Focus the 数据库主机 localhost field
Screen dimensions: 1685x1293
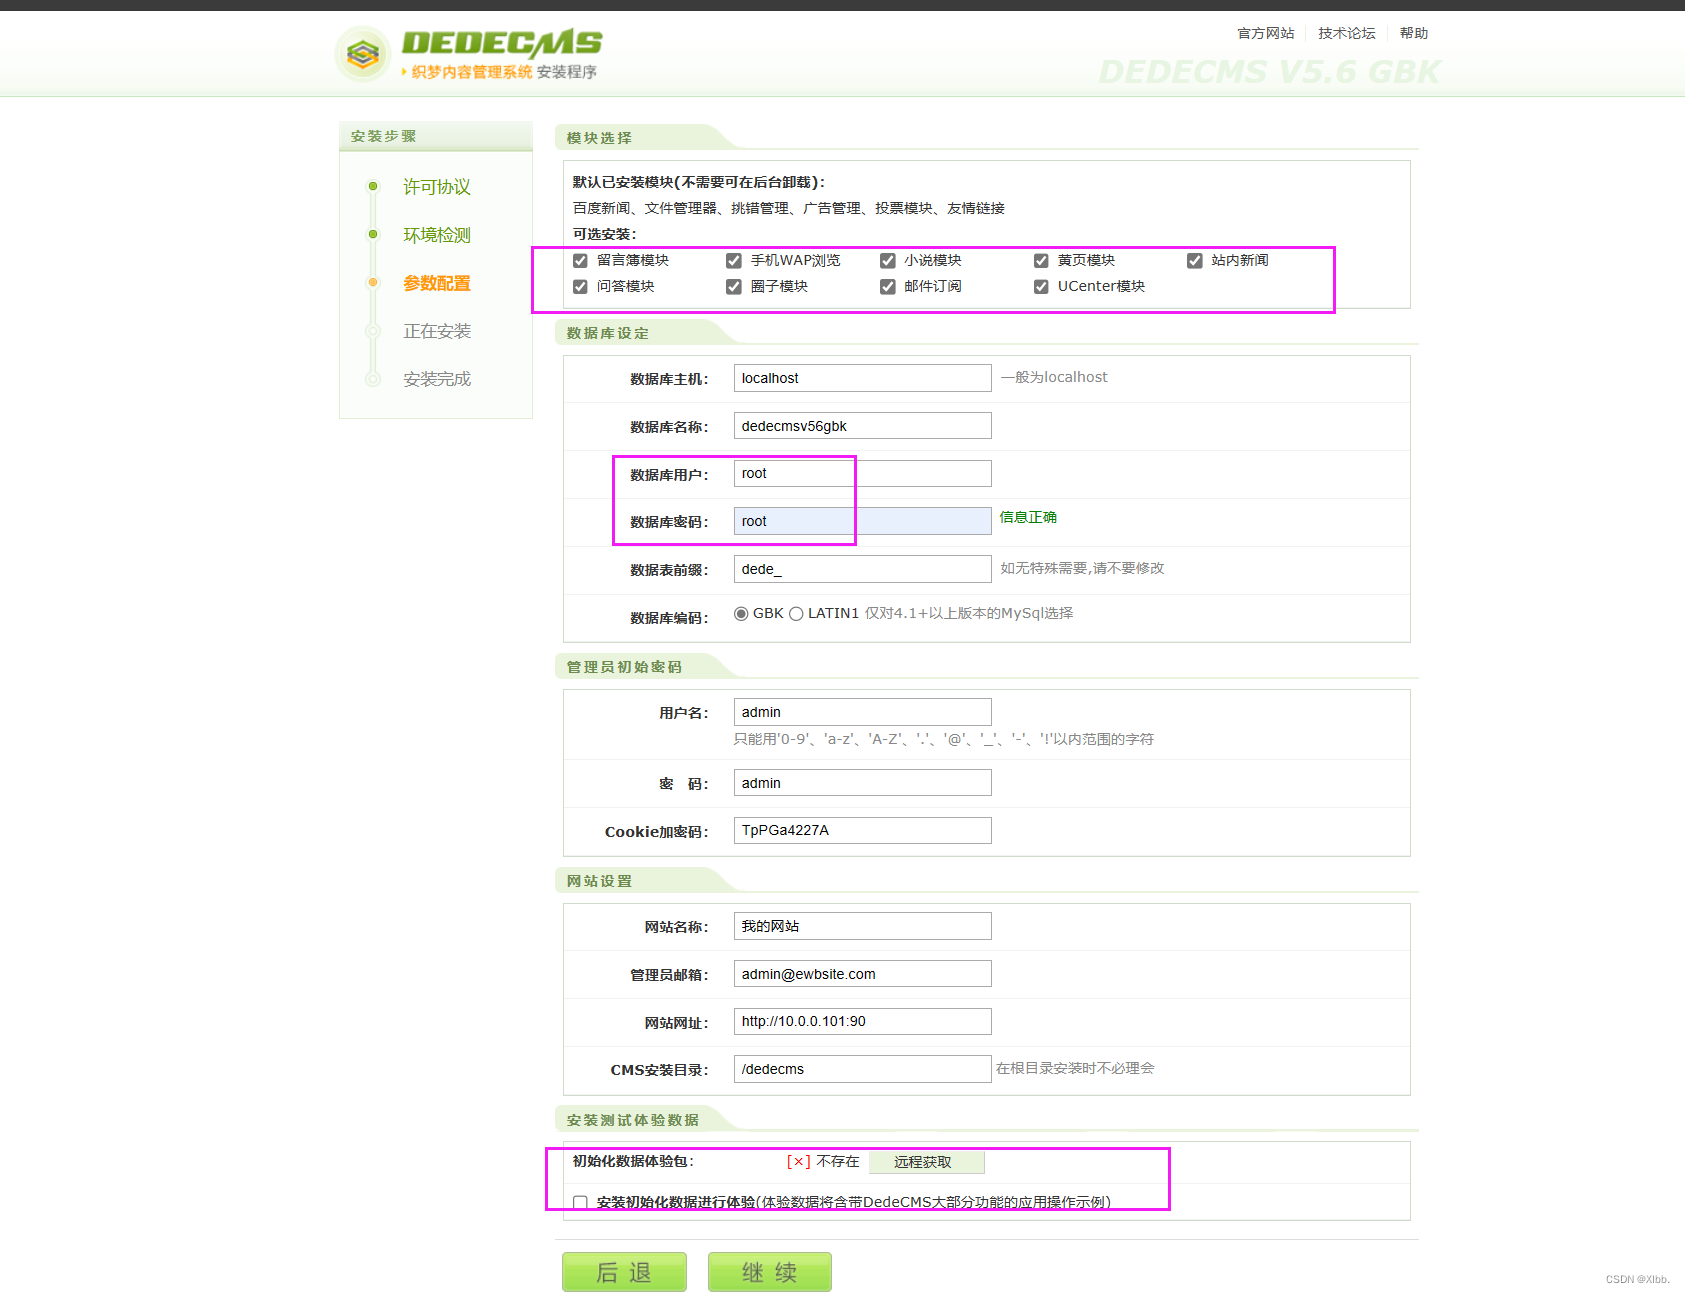tap(863, 378)
